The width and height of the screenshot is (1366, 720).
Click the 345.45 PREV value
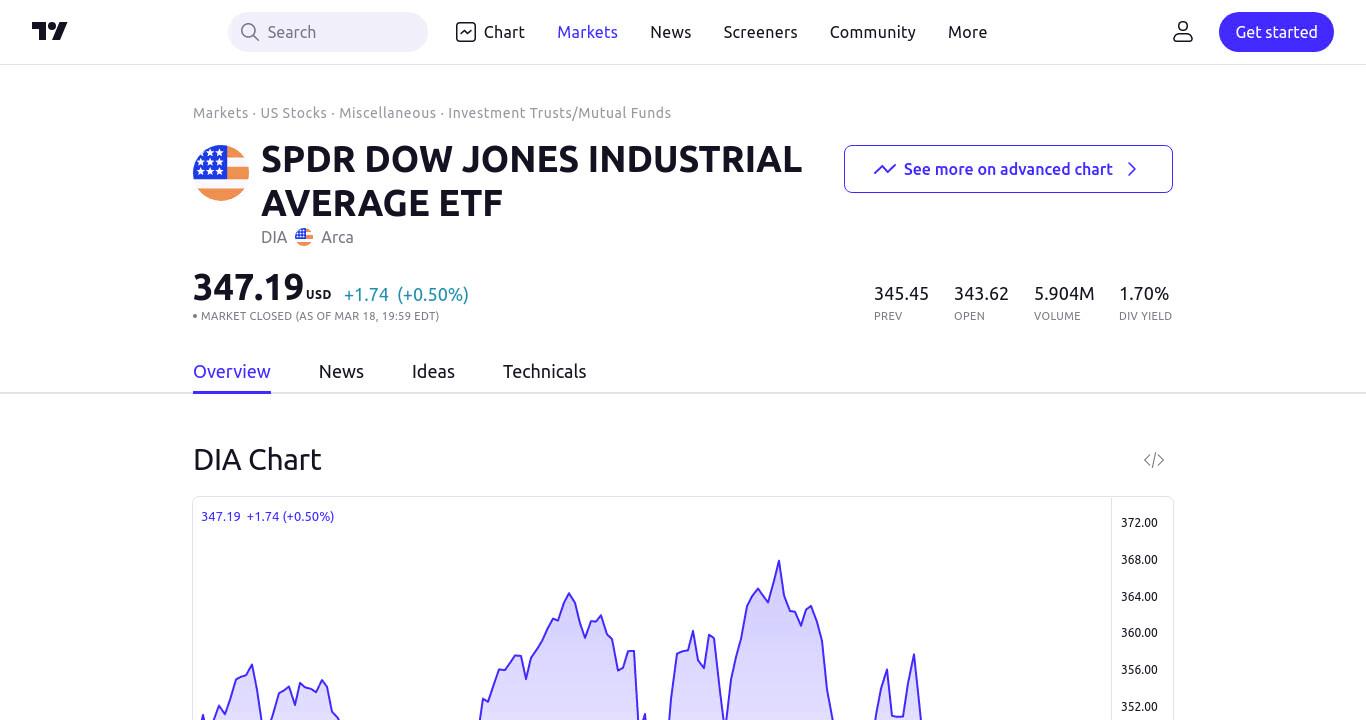[901, 294]
